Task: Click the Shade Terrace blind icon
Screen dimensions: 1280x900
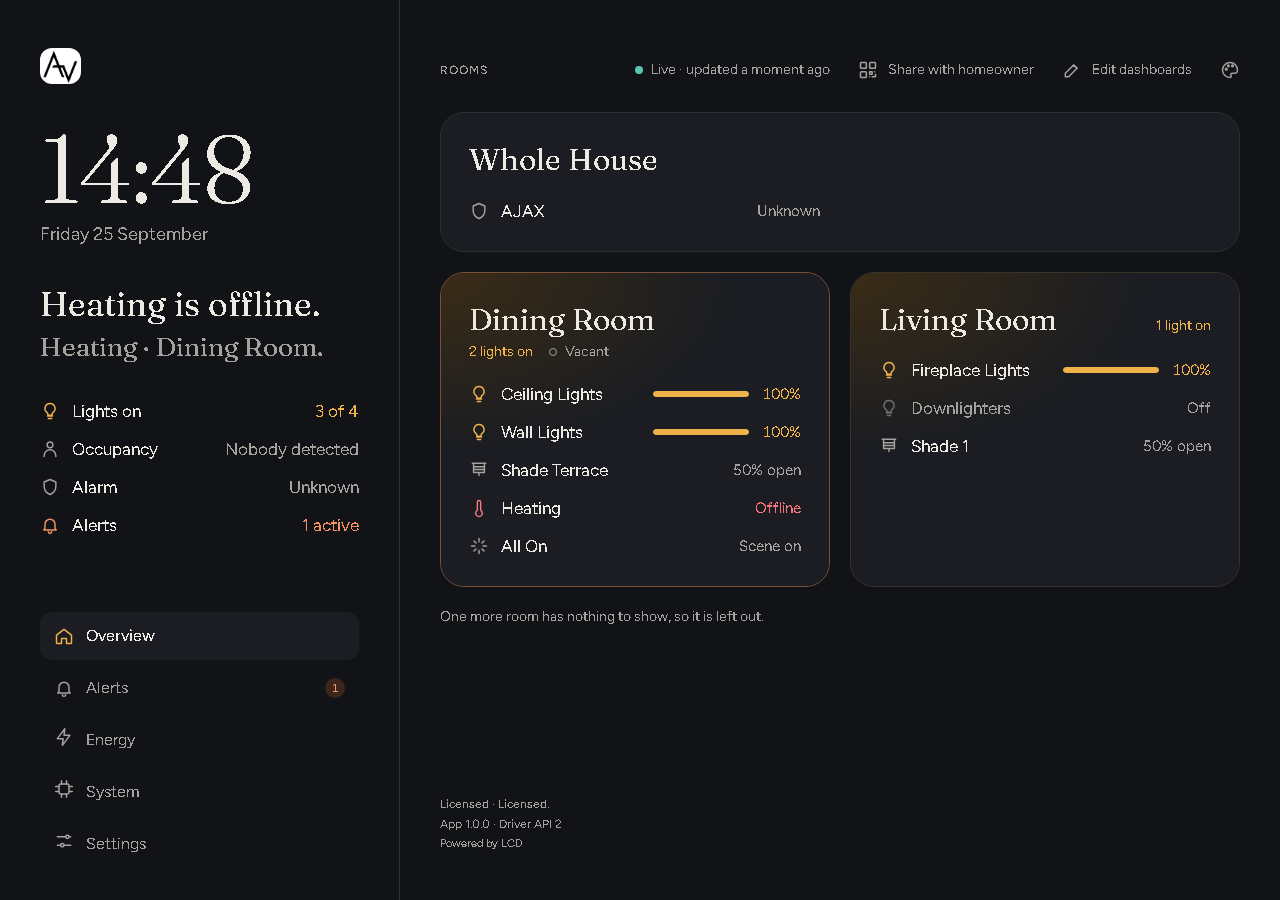Action: (479, 470)
